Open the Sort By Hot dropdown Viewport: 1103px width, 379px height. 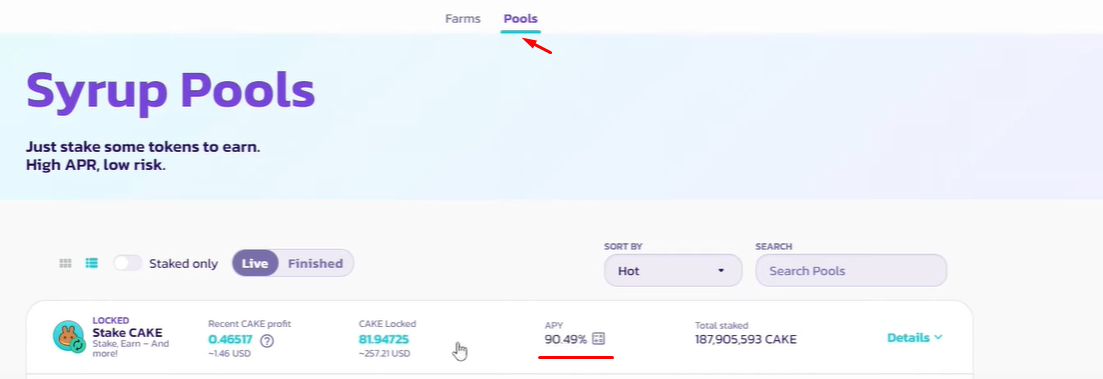[673, 270]
